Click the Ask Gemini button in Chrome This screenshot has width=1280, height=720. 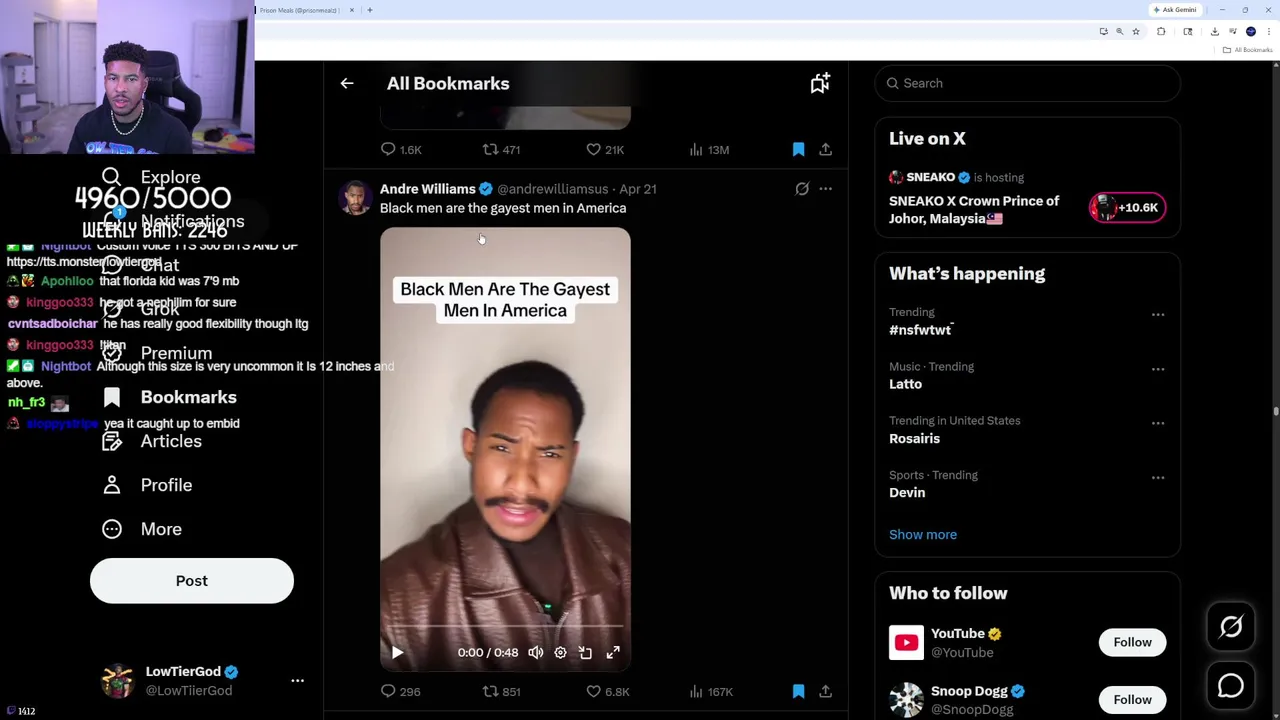(1175, 10)
